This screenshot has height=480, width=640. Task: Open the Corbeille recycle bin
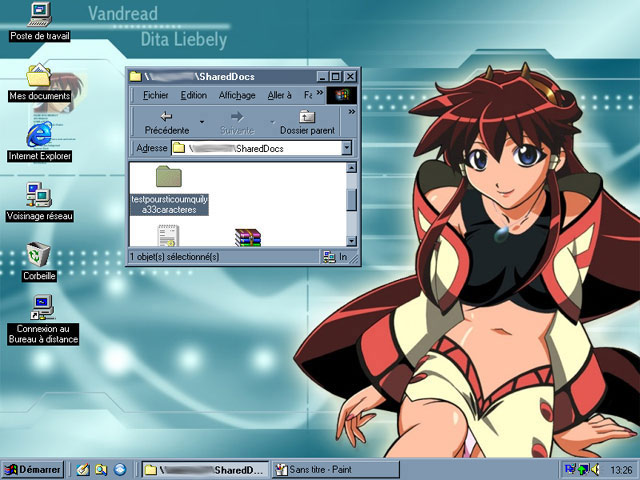tap(39, 255)
